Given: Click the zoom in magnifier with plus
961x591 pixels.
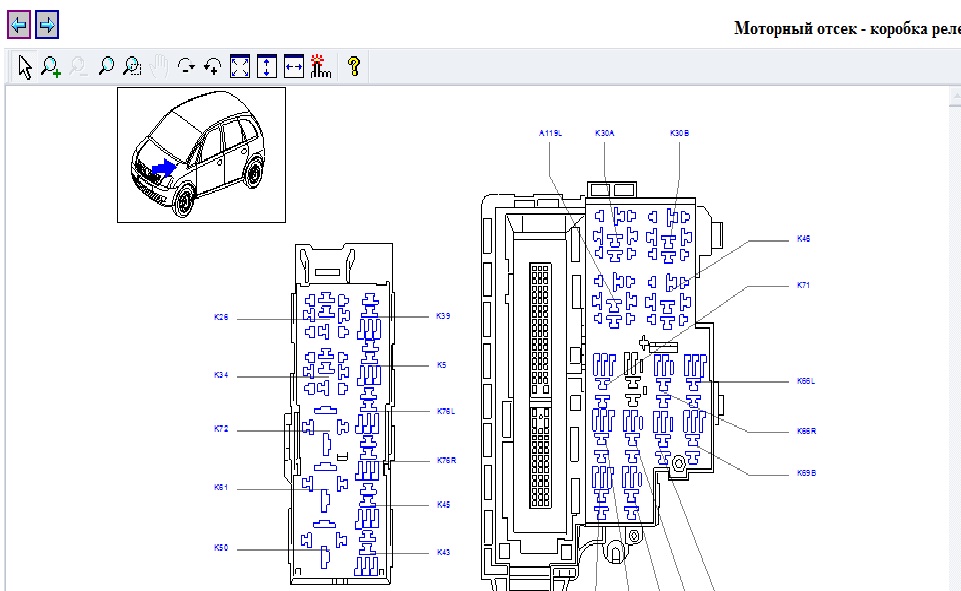Looking at the screenshot, I should (51, 67).
